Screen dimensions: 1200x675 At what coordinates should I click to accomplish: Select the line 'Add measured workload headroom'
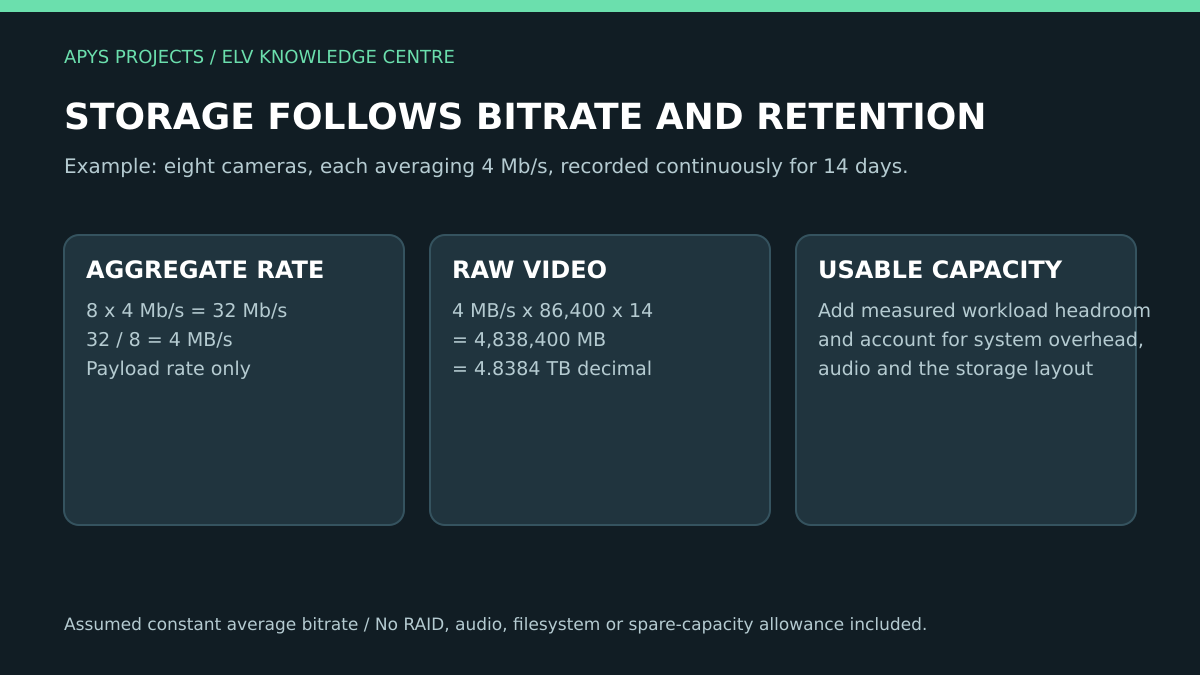[984, 311]
